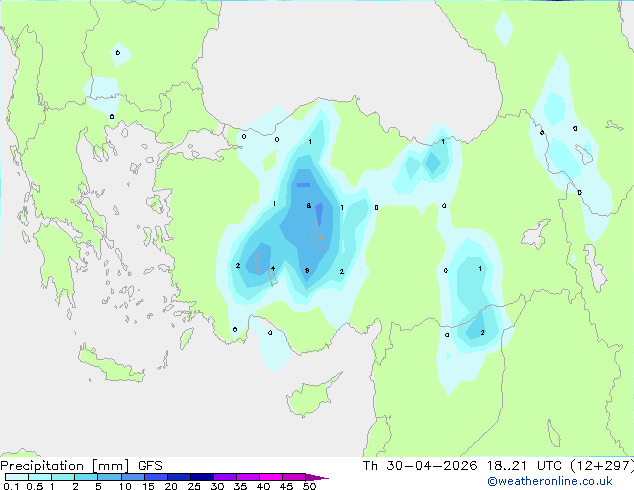Click the 45–50 mm legend swatch
This screenshot has height=490, width=634.
pos(294,477)
